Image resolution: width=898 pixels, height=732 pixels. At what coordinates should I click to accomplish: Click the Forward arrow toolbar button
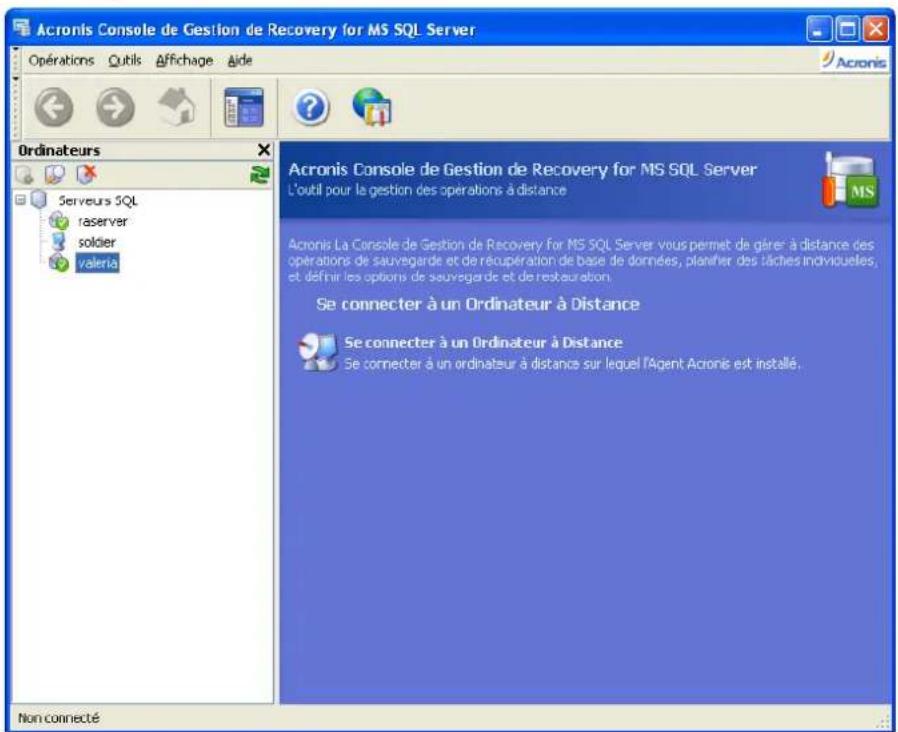pyautogui.click(x=115, y=107)
